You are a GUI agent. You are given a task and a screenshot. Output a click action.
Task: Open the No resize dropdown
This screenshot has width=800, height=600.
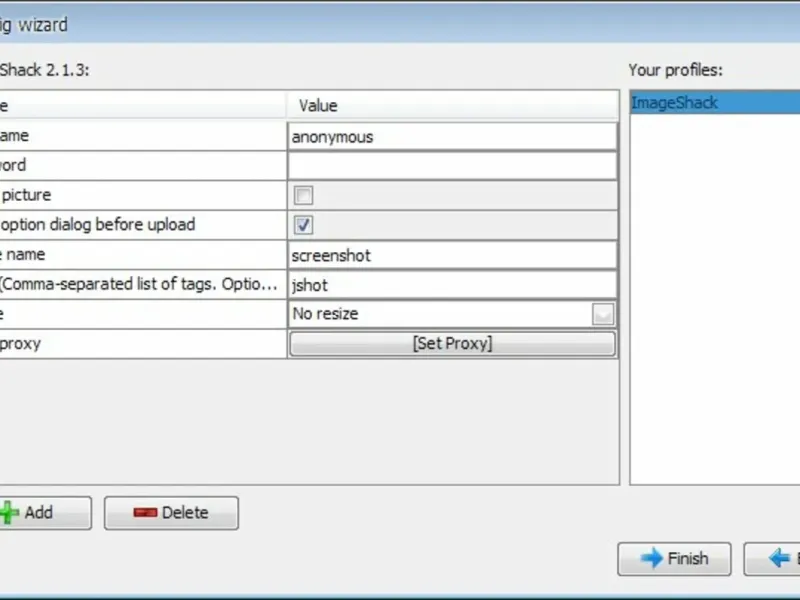tap(603, 314)
